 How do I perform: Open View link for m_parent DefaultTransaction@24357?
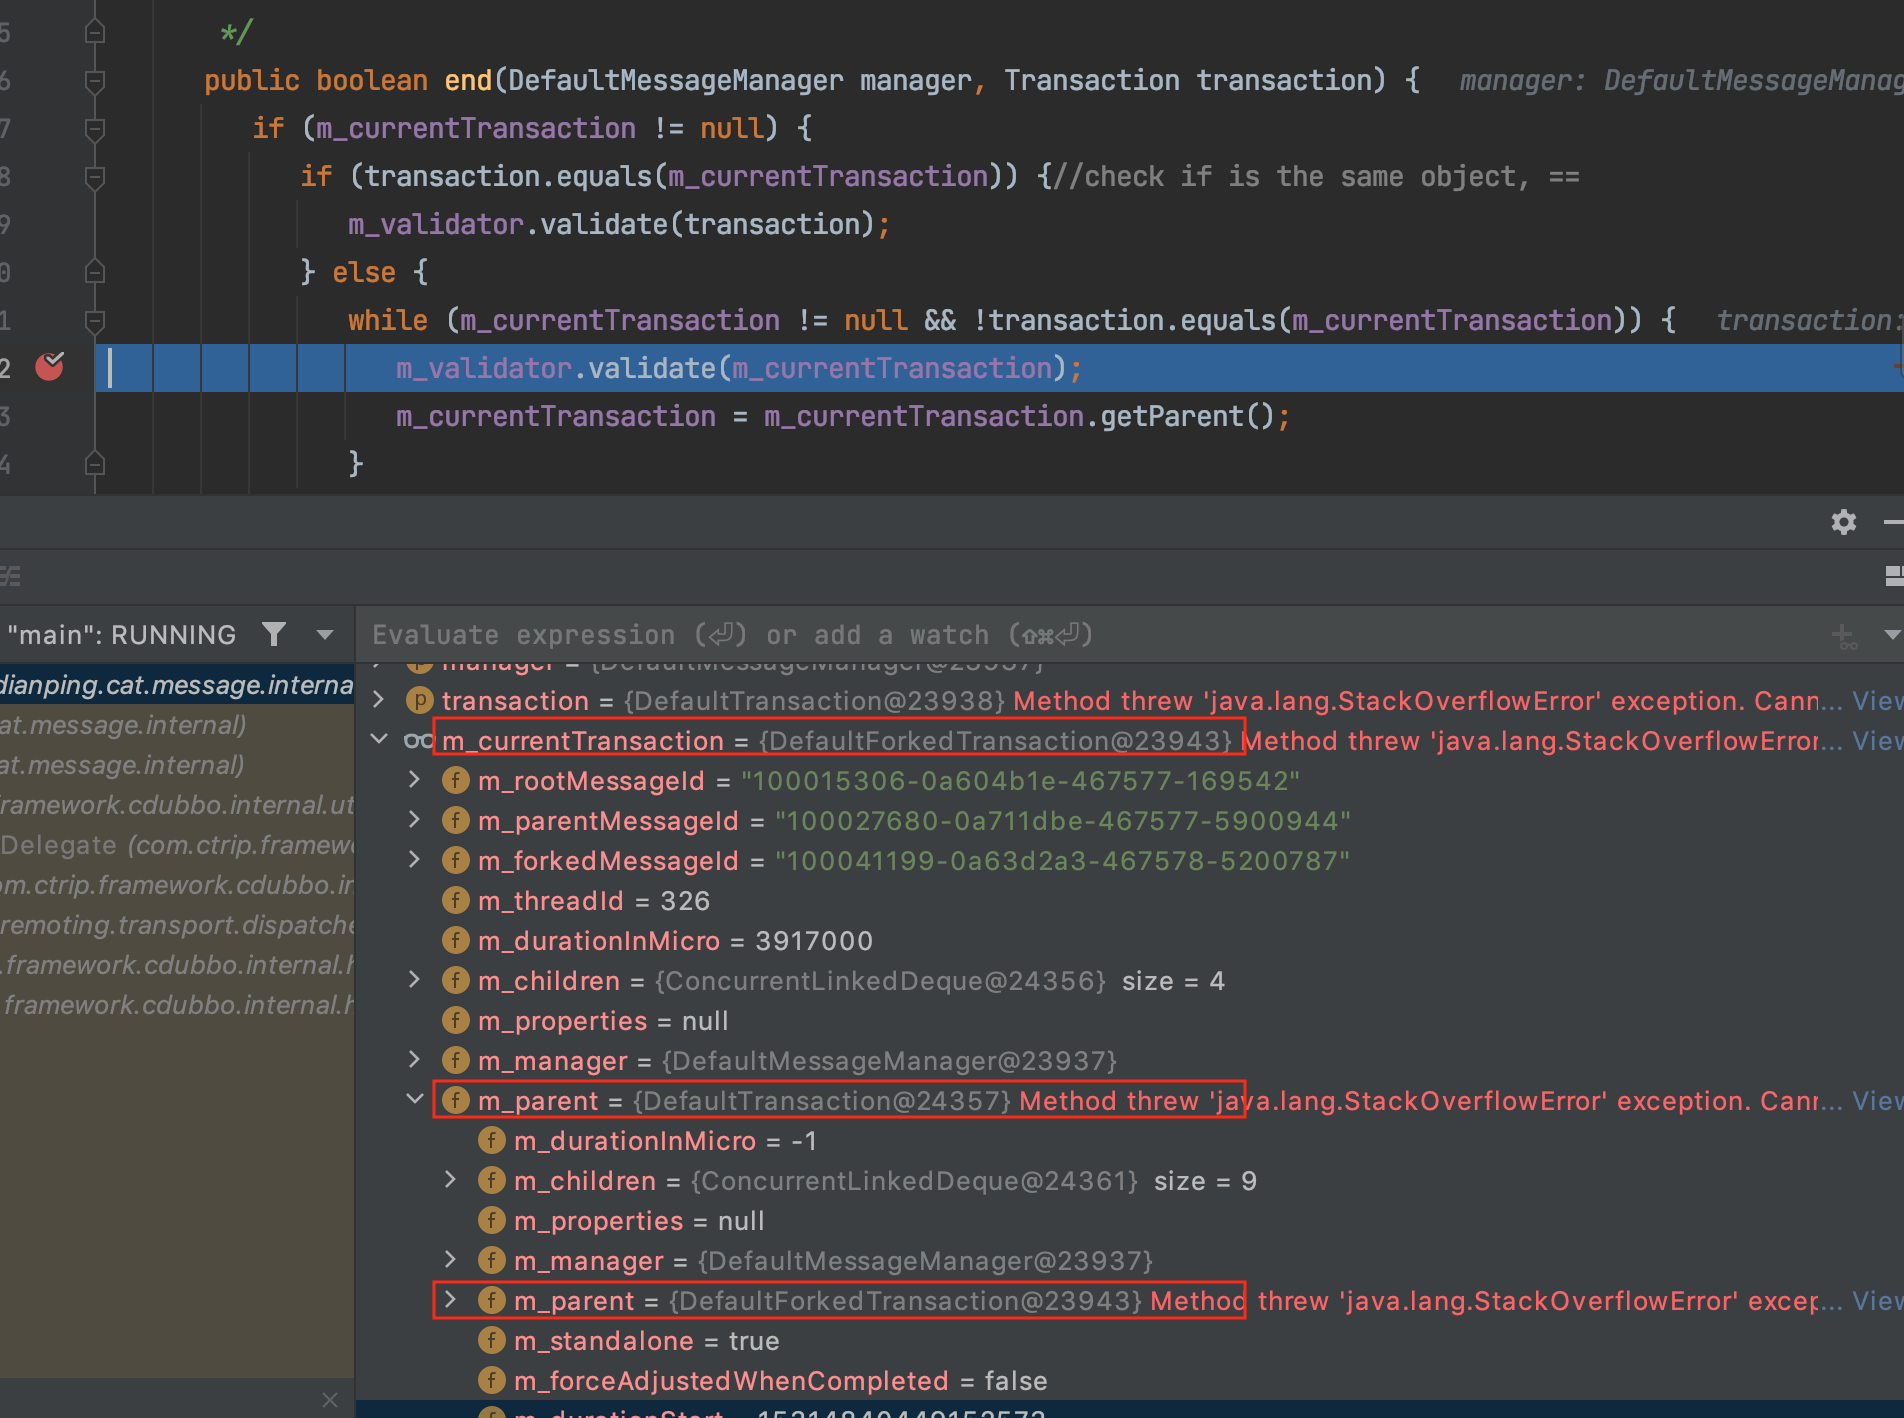[x=1877, y=1100]
